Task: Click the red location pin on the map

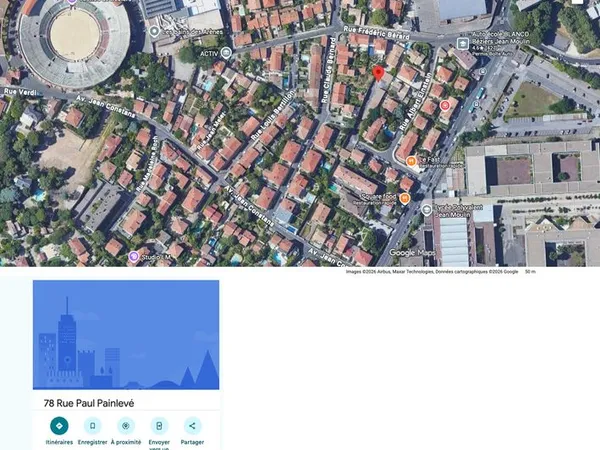Action: (x=378, y=73)
